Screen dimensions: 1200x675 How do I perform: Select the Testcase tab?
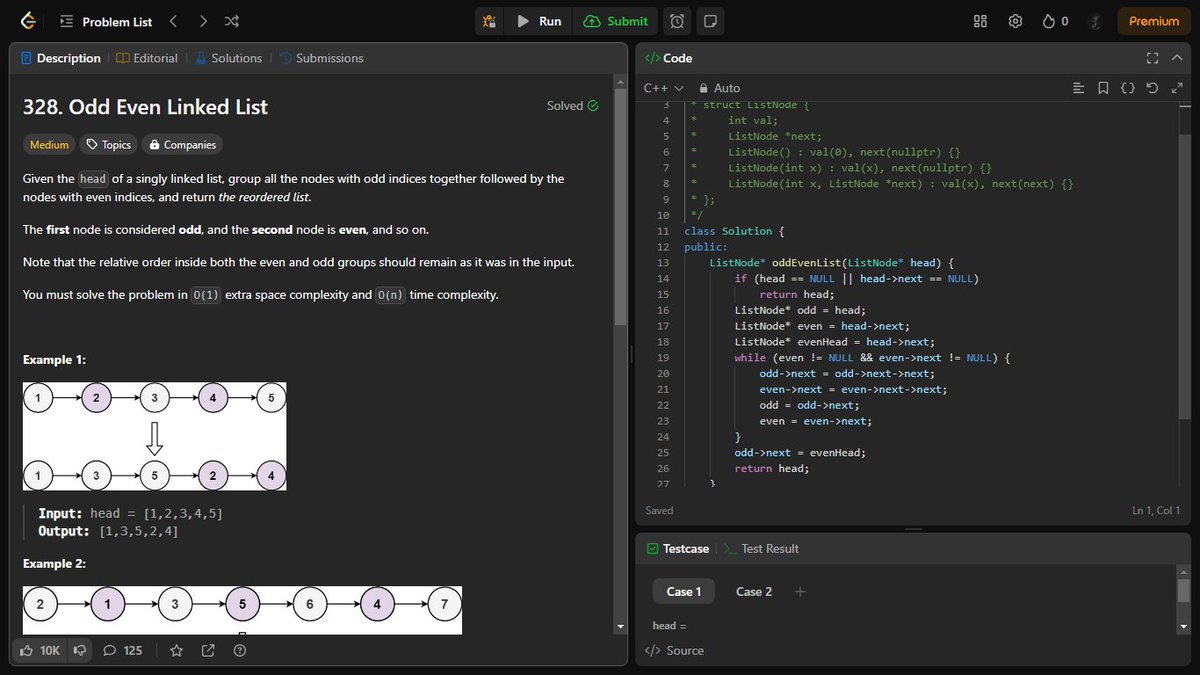pos(677,548)
